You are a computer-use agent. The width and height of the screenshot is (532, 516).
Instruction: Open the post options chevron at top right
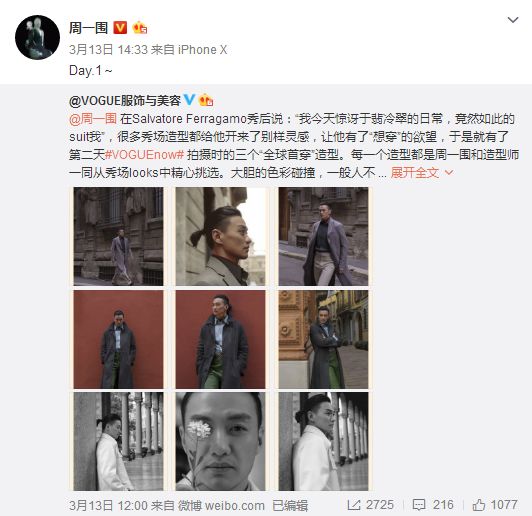pyautogui.click(x=513, y=20)
